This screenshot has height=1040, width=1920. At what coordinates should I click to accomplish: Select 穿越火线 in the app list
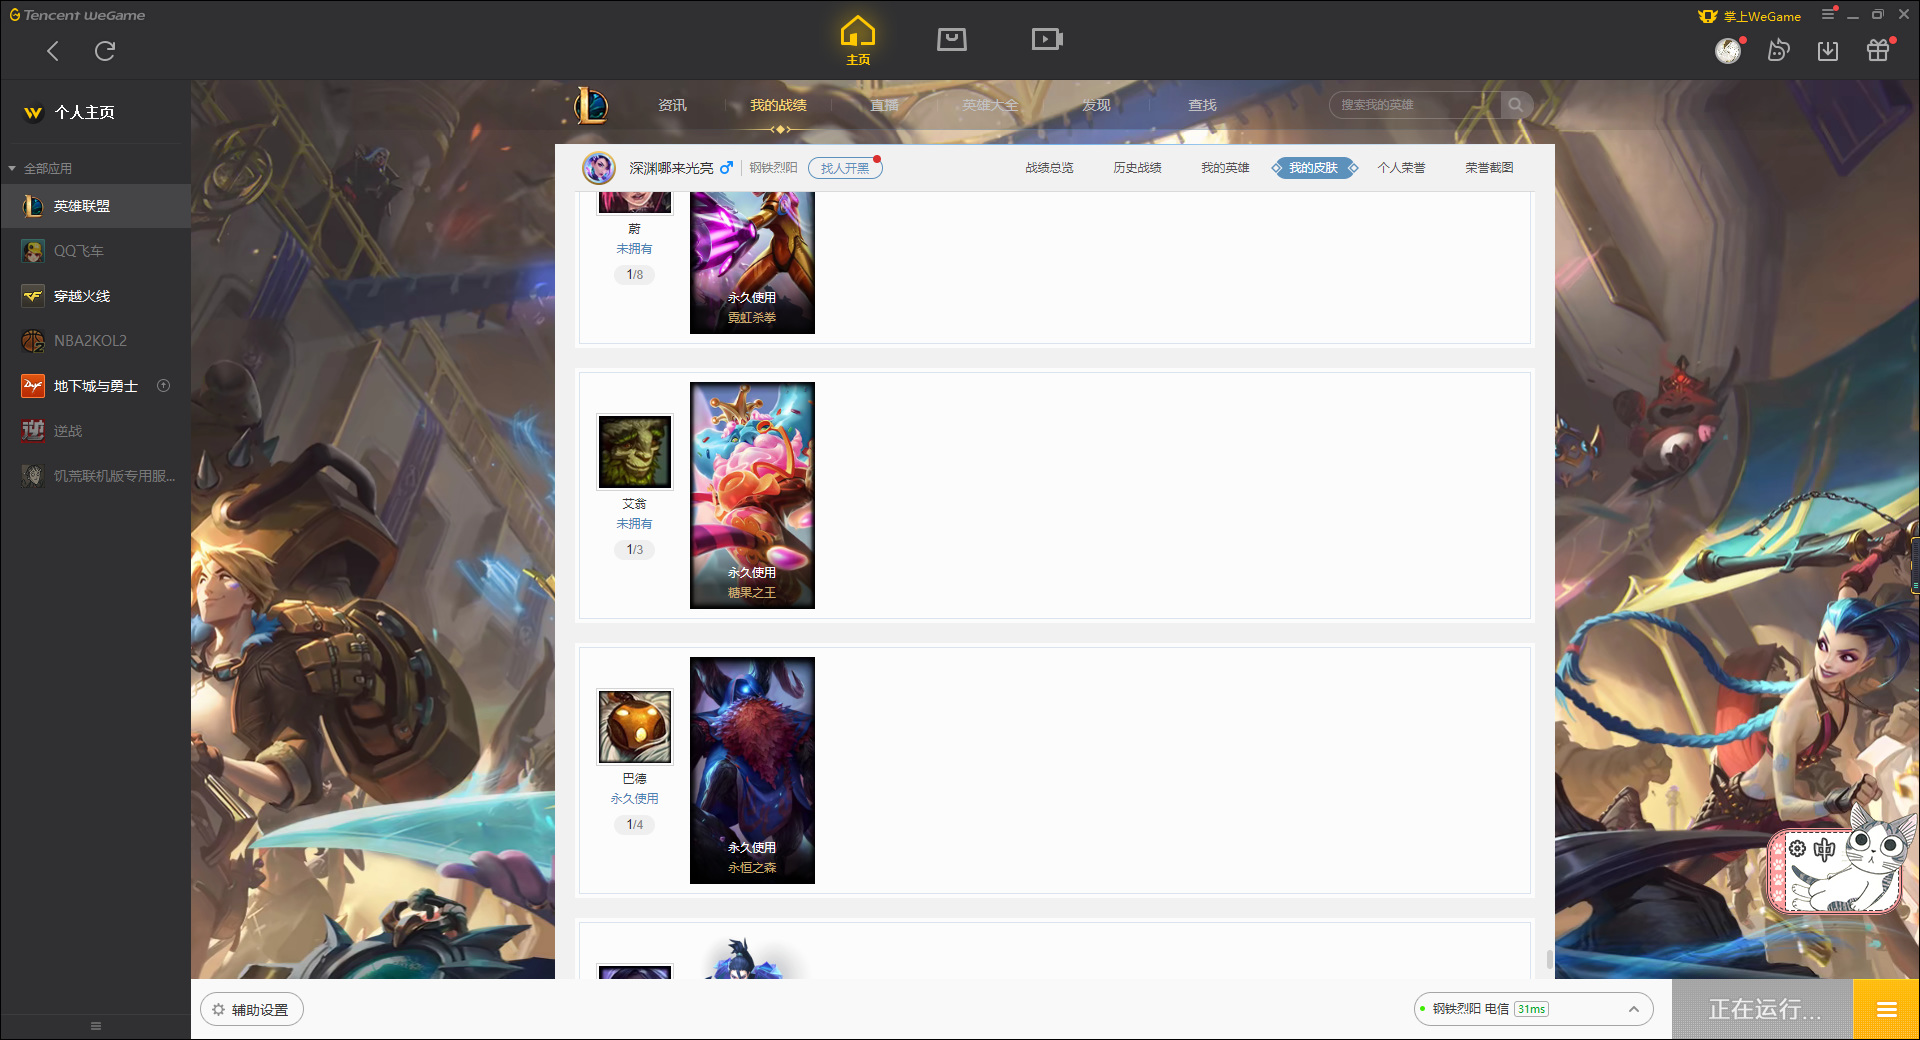coord(95,296)
